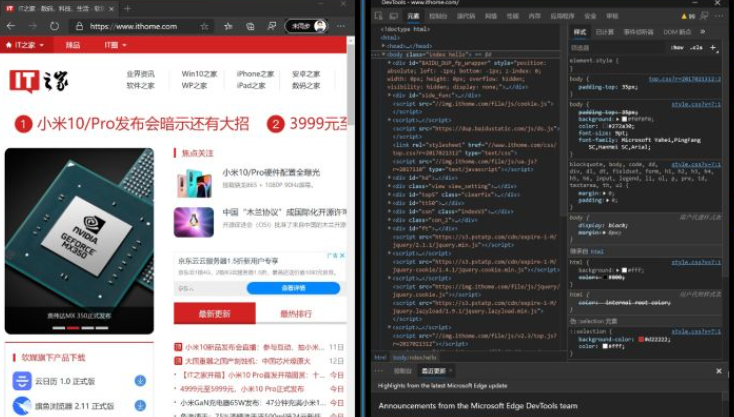Click the #272a30 color swatch in body rule
Screen dimensions: 734x417
click(605, 126)
